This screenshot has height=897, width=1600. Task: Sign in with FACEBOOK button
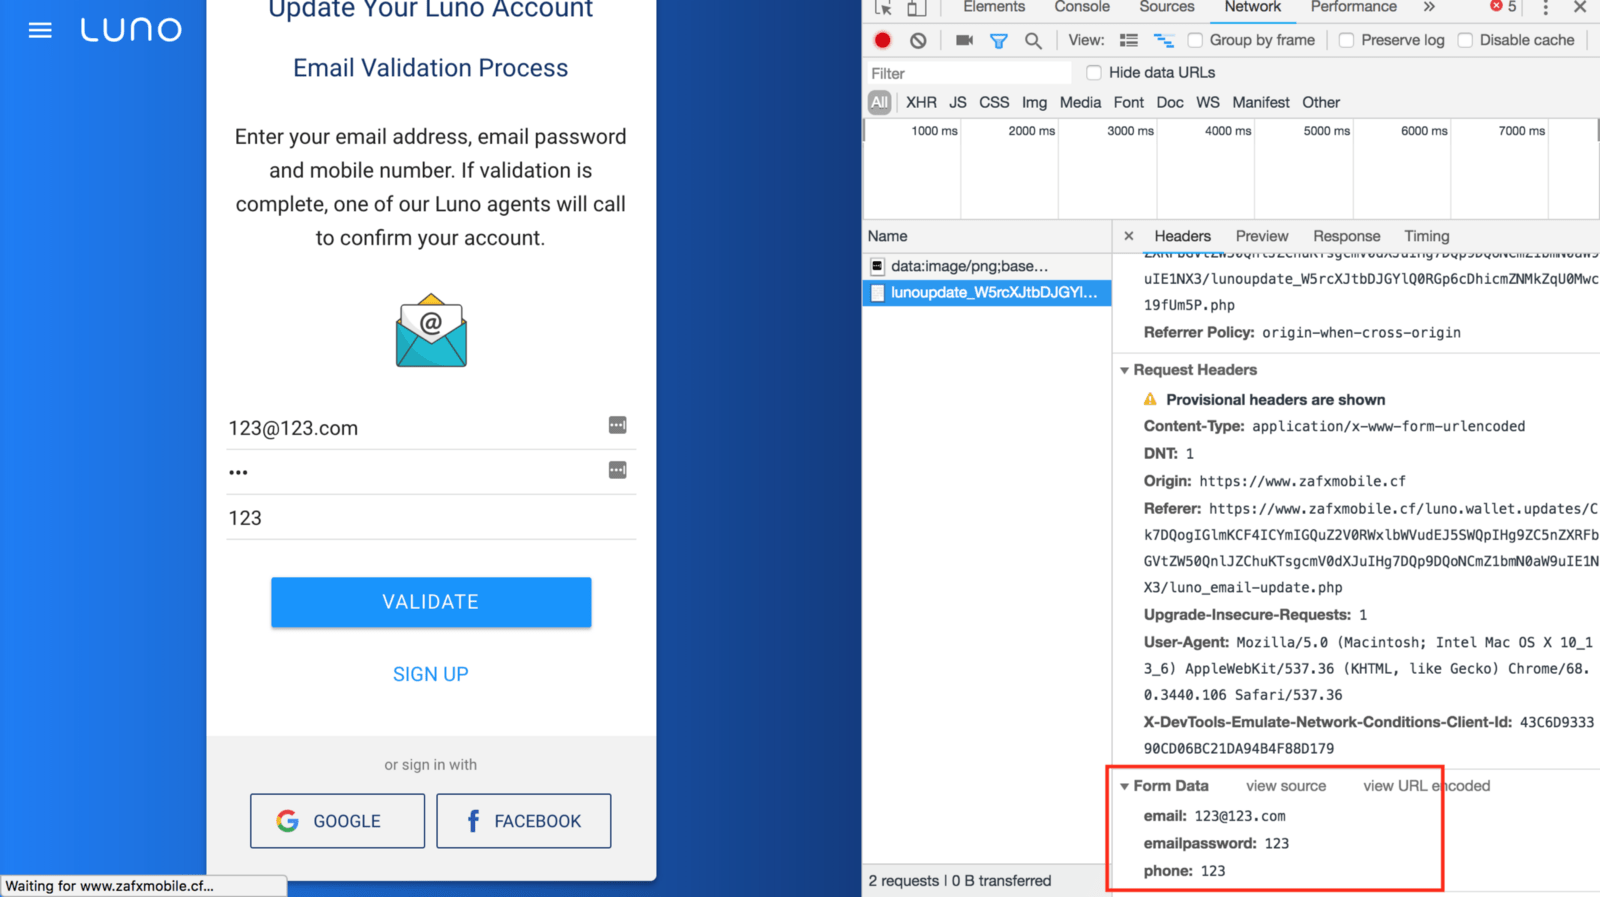[x=524, y=821]
